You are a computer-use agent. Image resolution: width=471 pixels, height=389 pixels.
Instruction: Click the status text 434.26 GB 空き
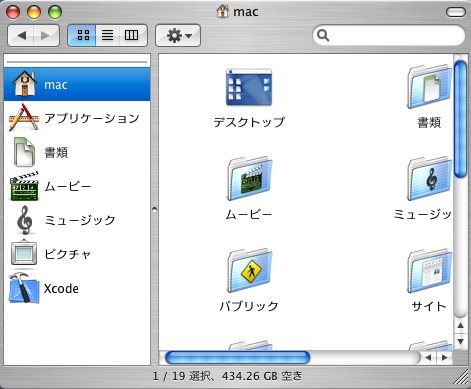262,376
